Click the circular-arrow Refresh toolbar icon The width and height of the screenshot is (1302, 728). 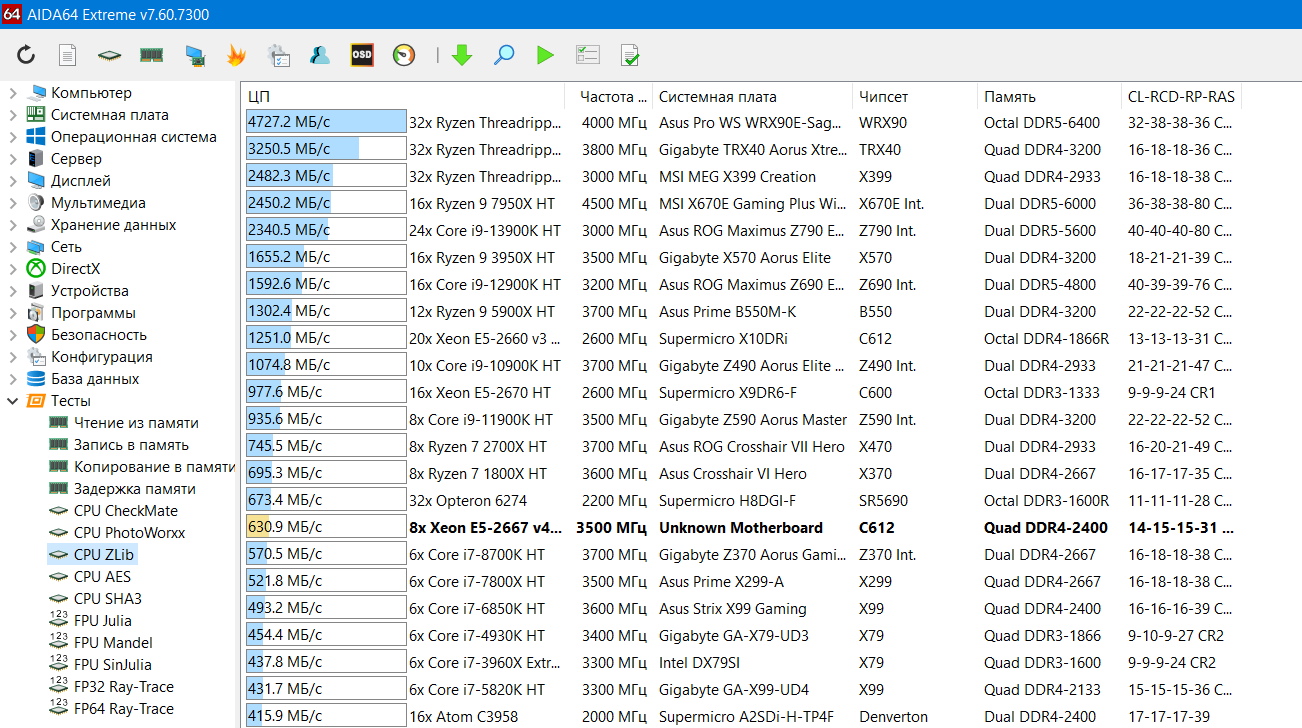coord(26,55)
